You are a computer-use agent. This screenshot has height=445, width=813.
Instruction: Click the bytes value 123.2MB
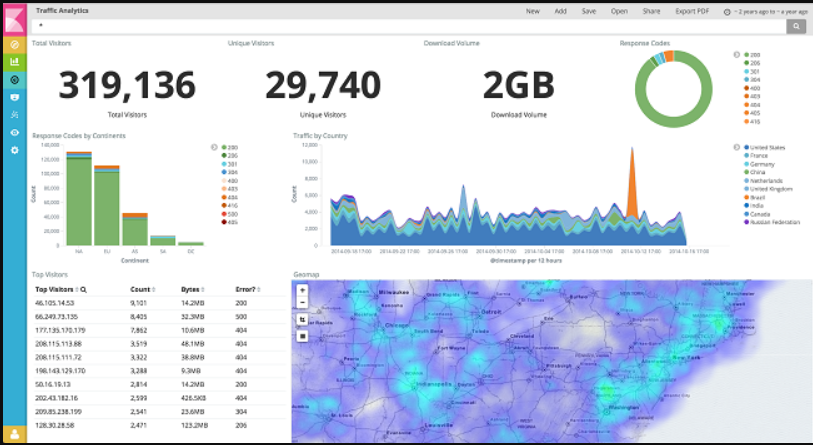[194, 425]
